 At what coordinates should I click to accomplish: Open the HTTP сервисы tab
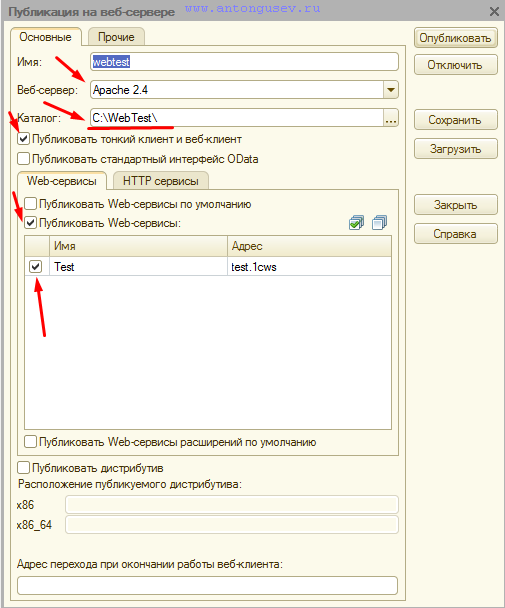click(161, 181)
